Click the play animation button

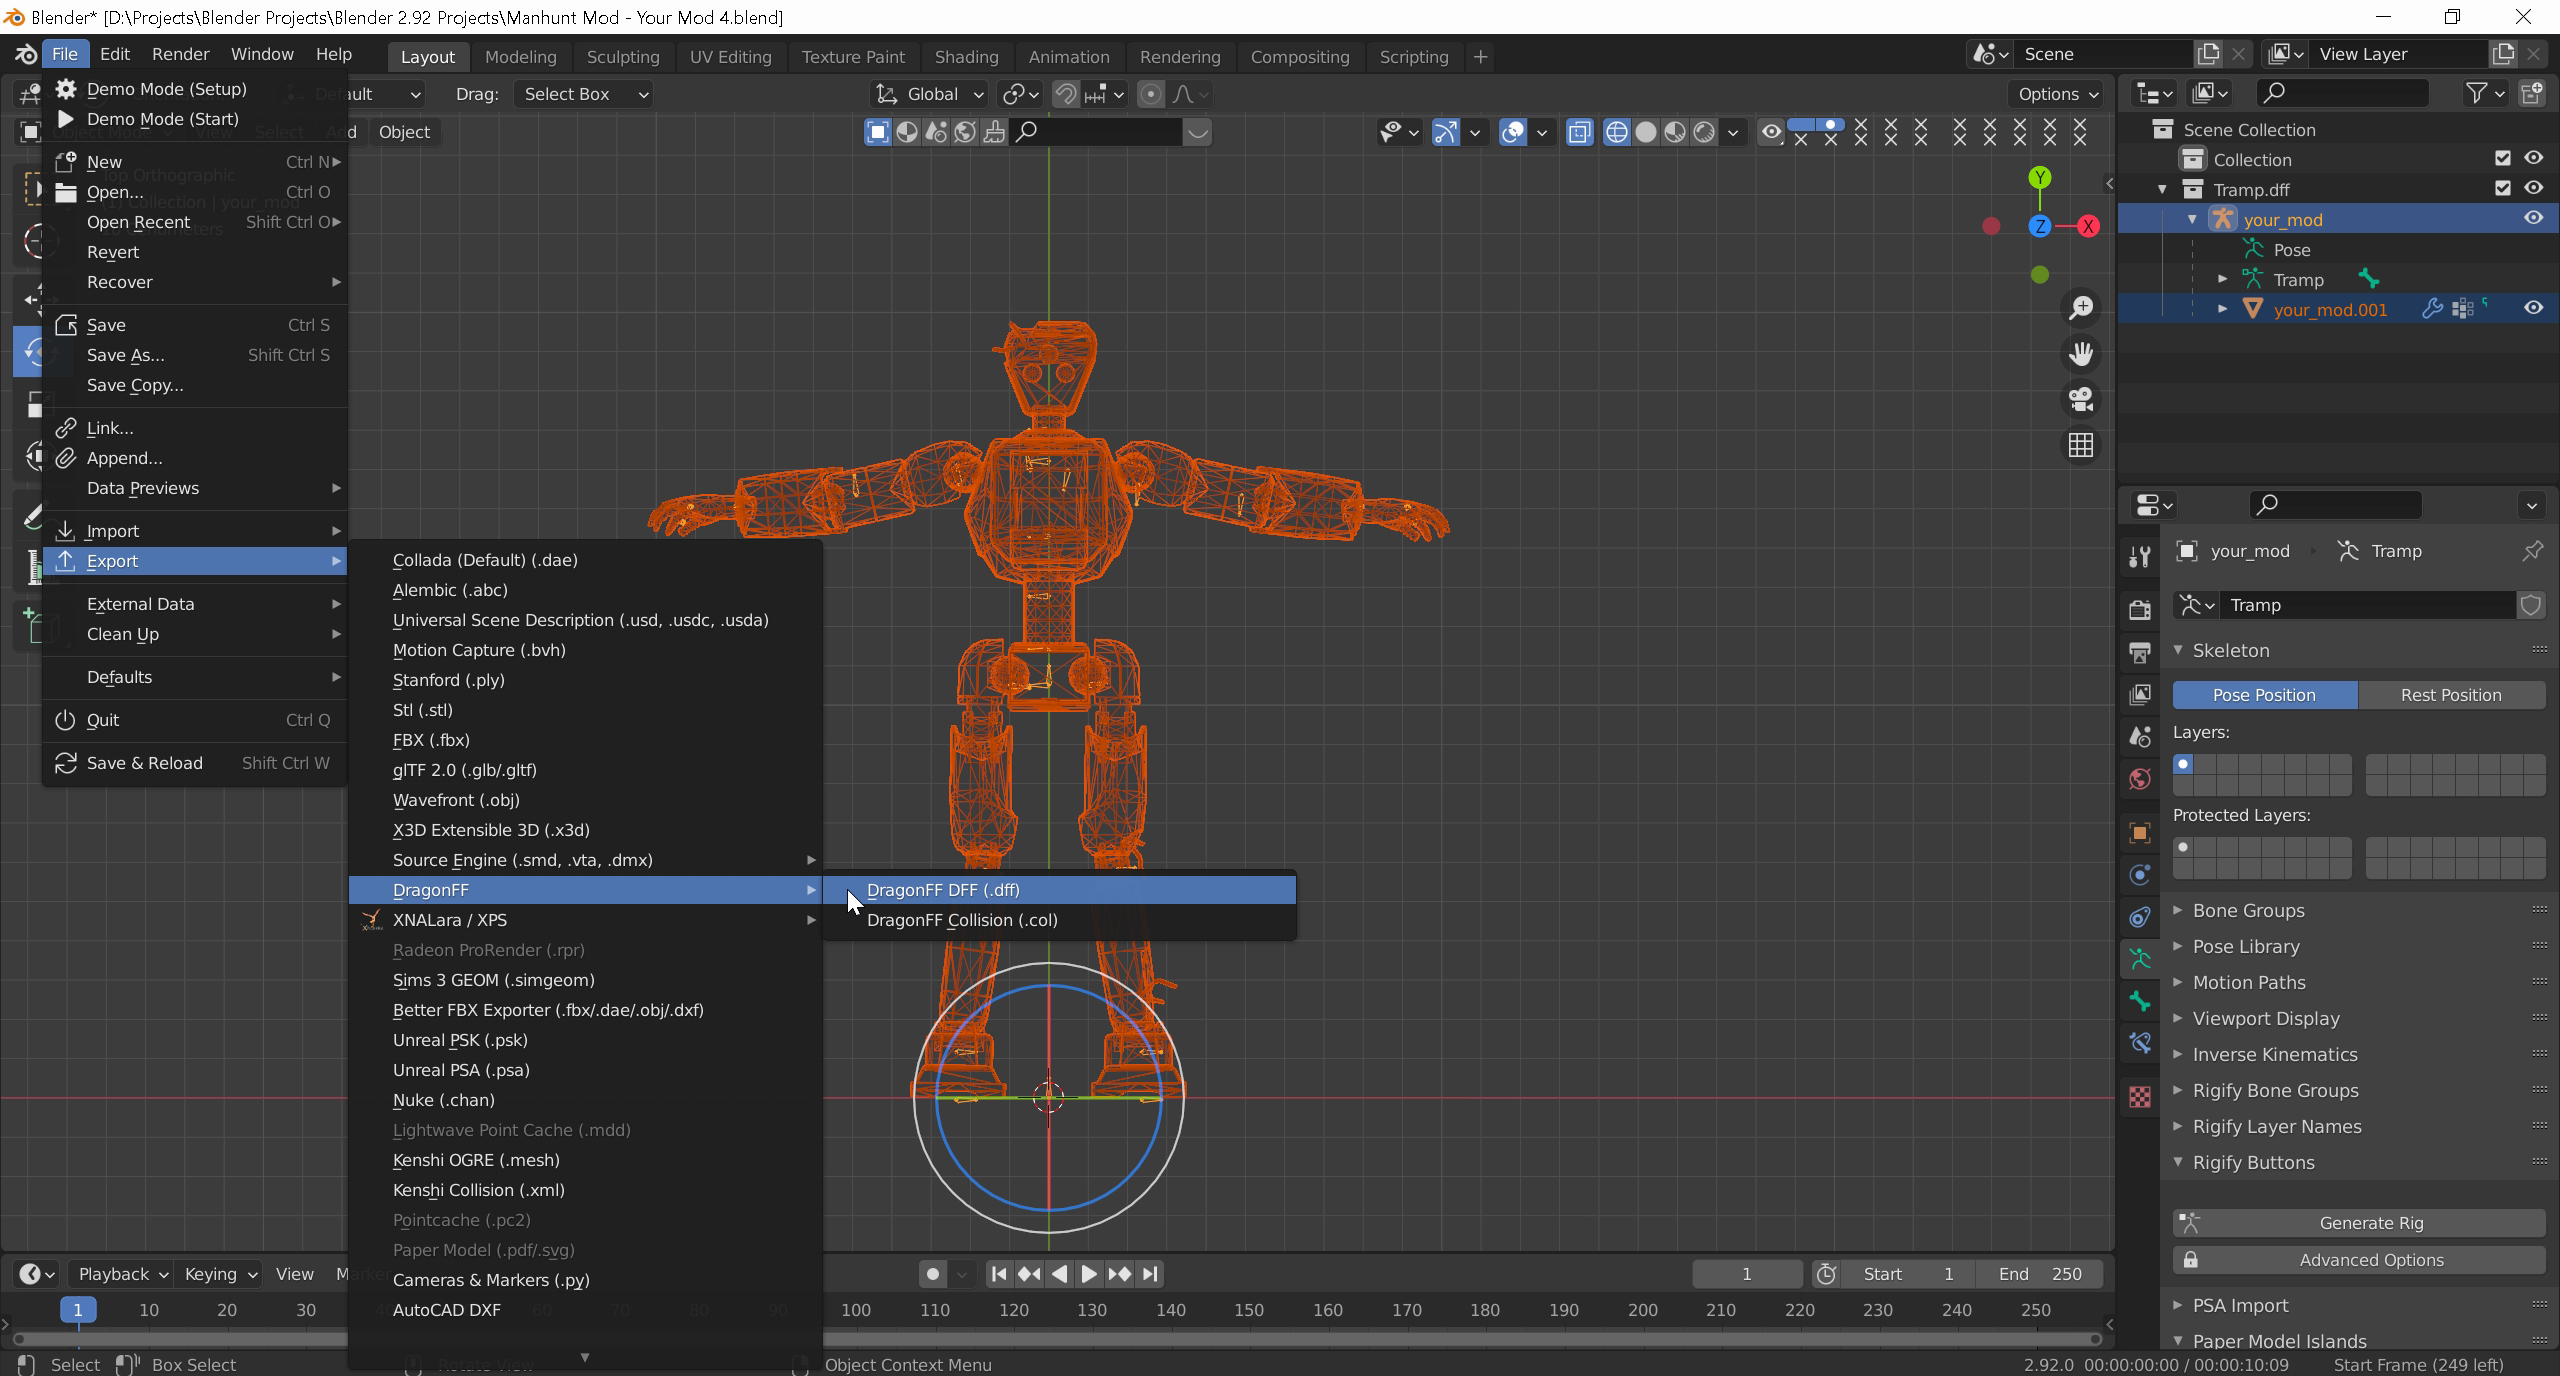click(x=1089, y=1274)
